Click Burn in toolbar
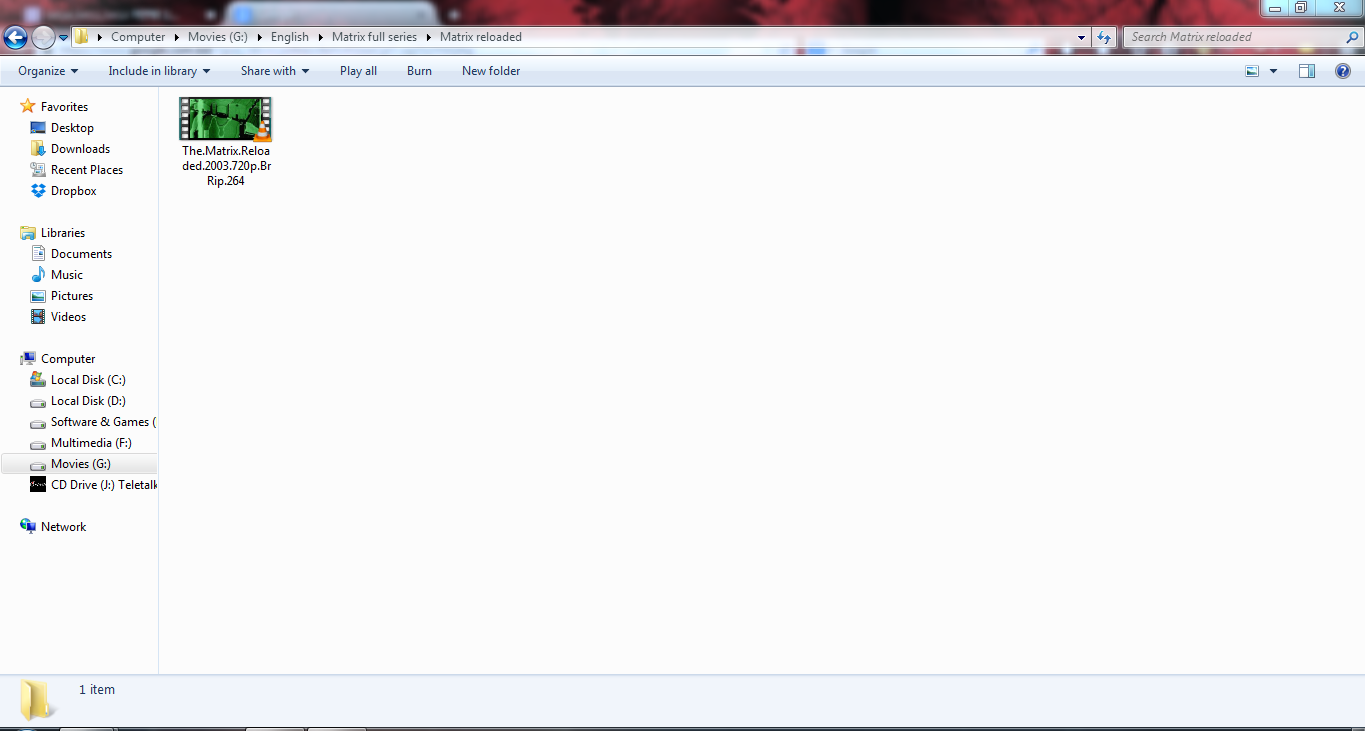The image size is (1365, 731). click(x=419, y=71)
